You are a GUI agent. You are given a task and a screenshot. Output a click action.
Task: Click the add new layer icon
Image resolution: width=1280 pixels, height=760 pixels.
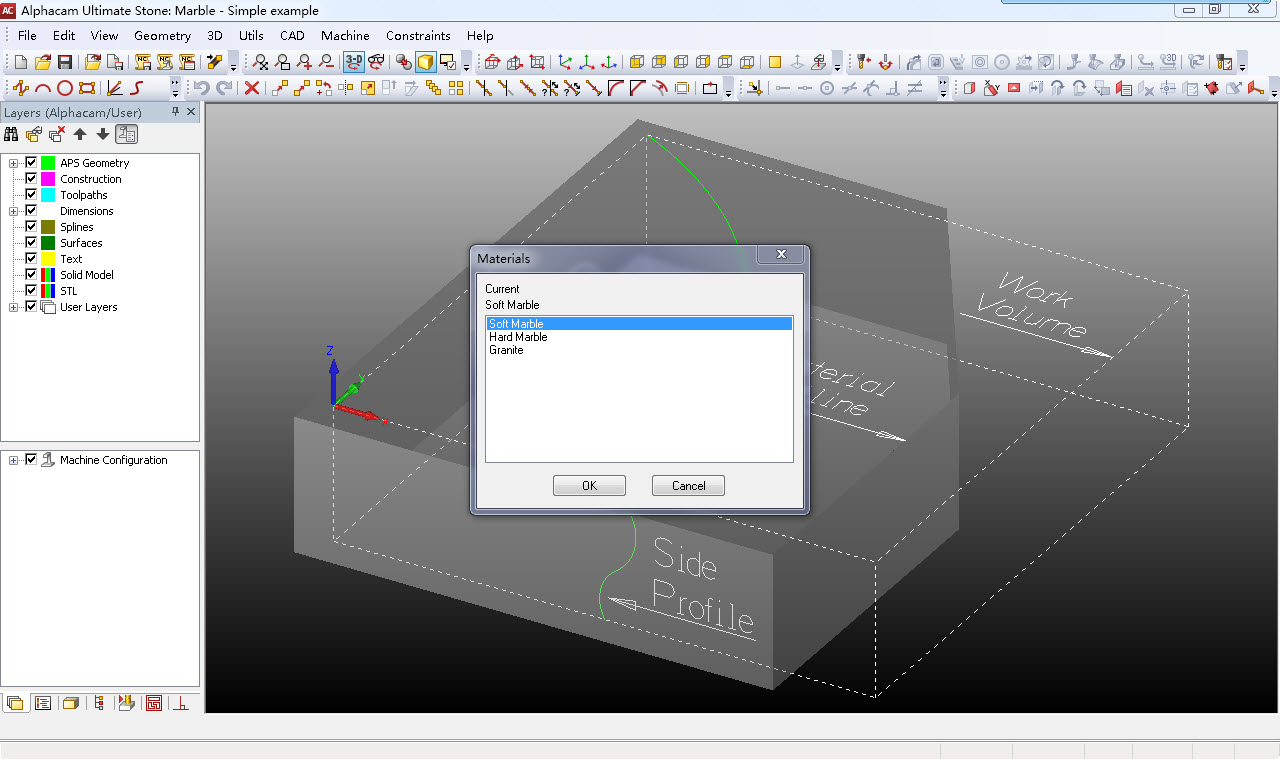pyautogui.click(x=35, y=134)
